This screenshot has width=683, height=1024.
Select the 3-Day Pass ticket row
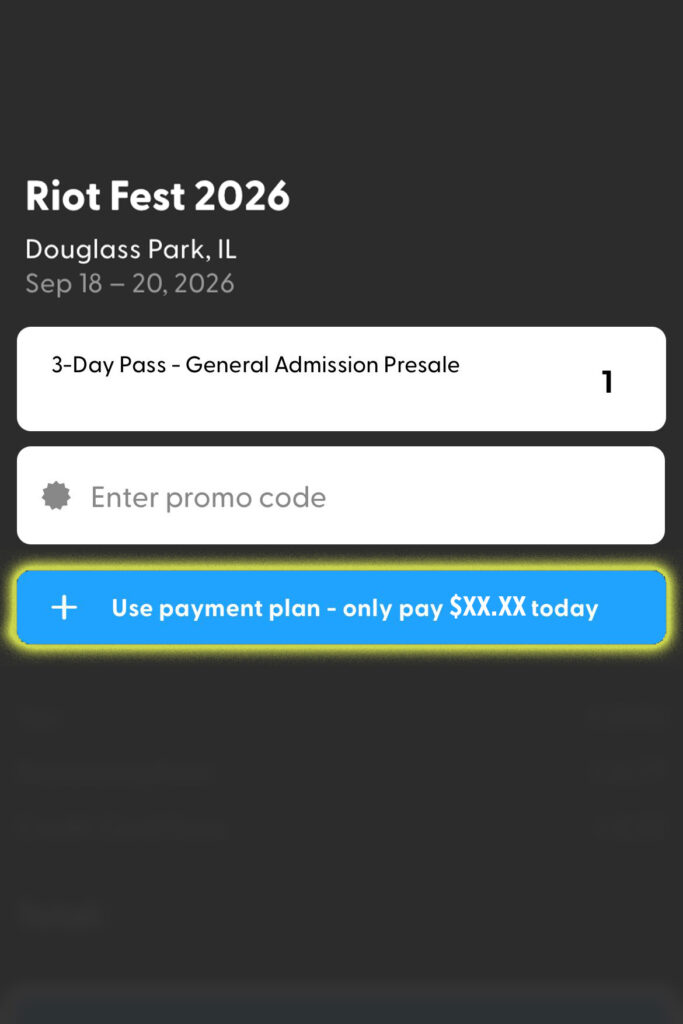click(x=340, y=379)
